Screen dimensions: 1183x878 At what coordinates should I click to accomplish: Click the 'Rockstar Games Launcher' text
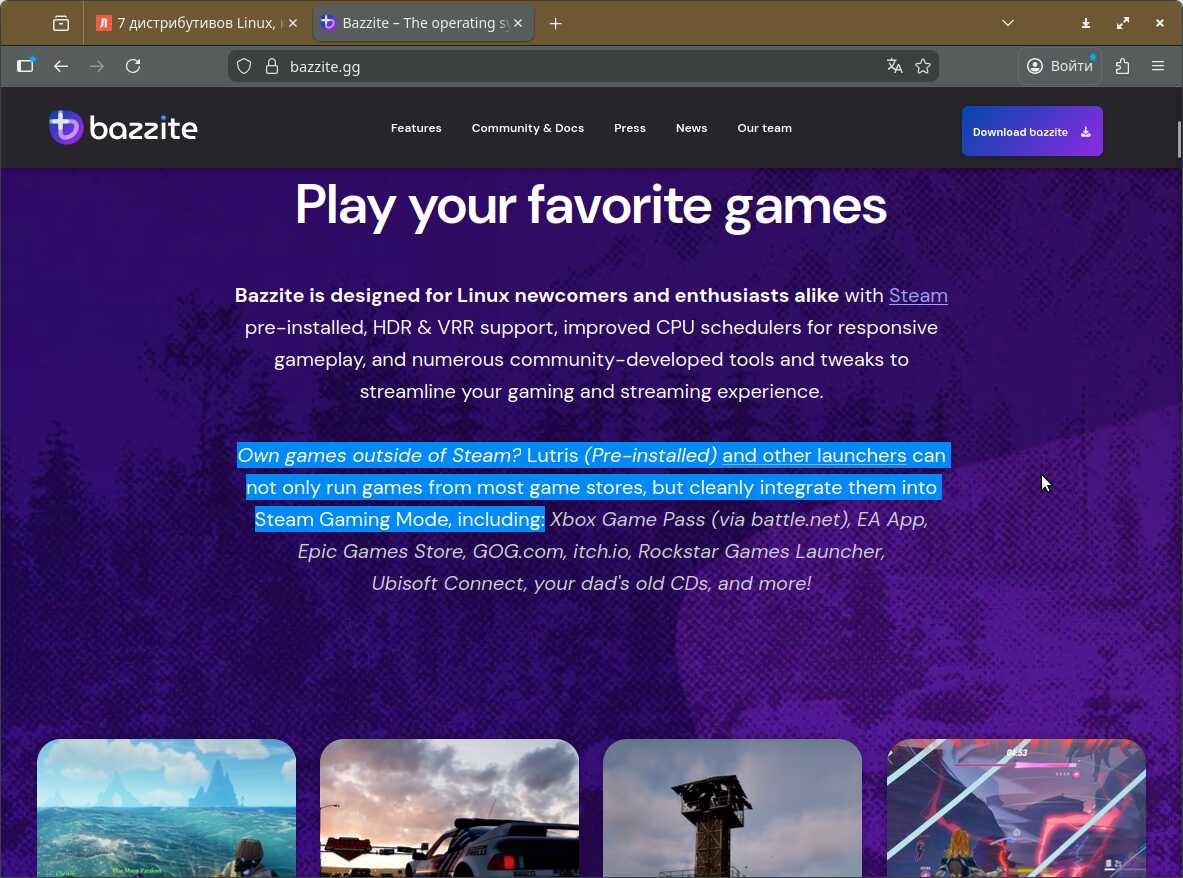pos(760,551)
